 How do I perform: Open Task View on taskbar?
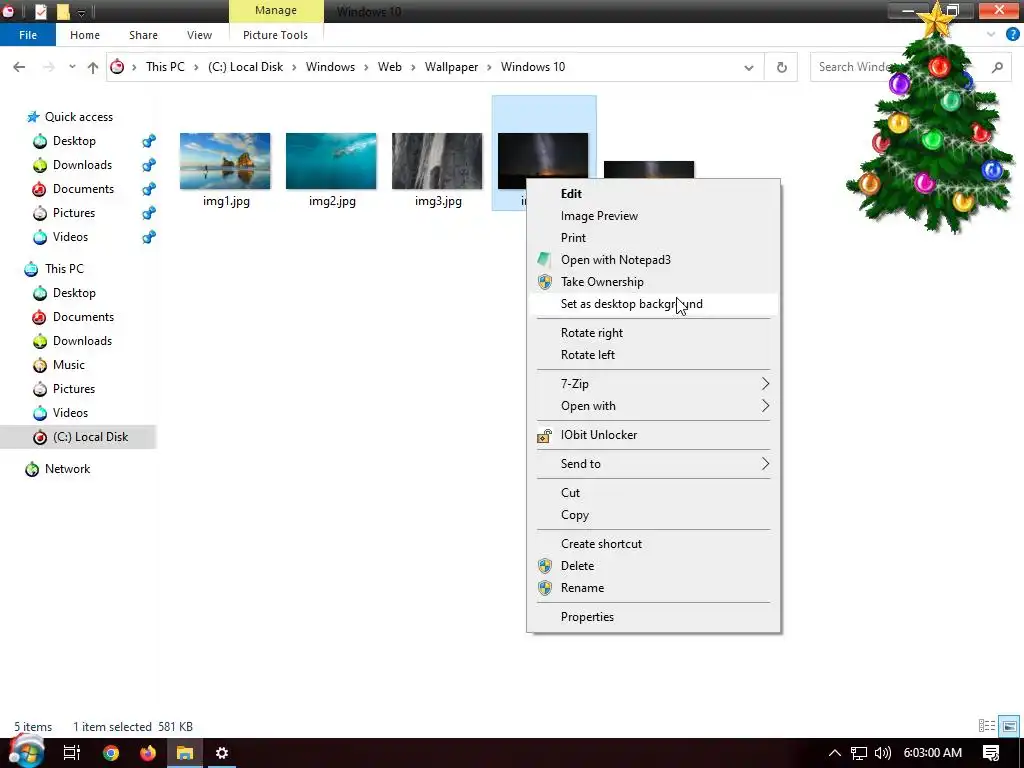tap(71, 753)
